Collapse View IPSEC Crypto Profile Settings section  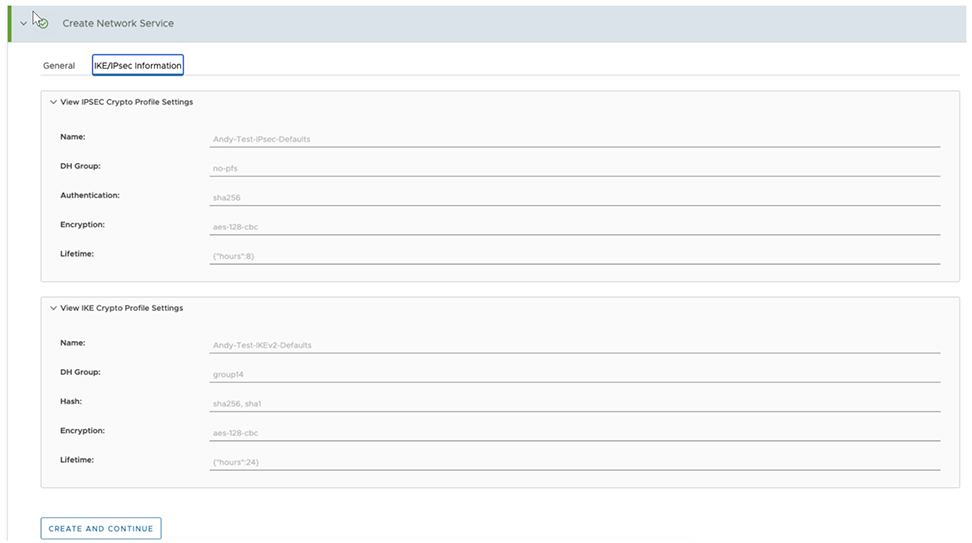(x=54, y=102)
